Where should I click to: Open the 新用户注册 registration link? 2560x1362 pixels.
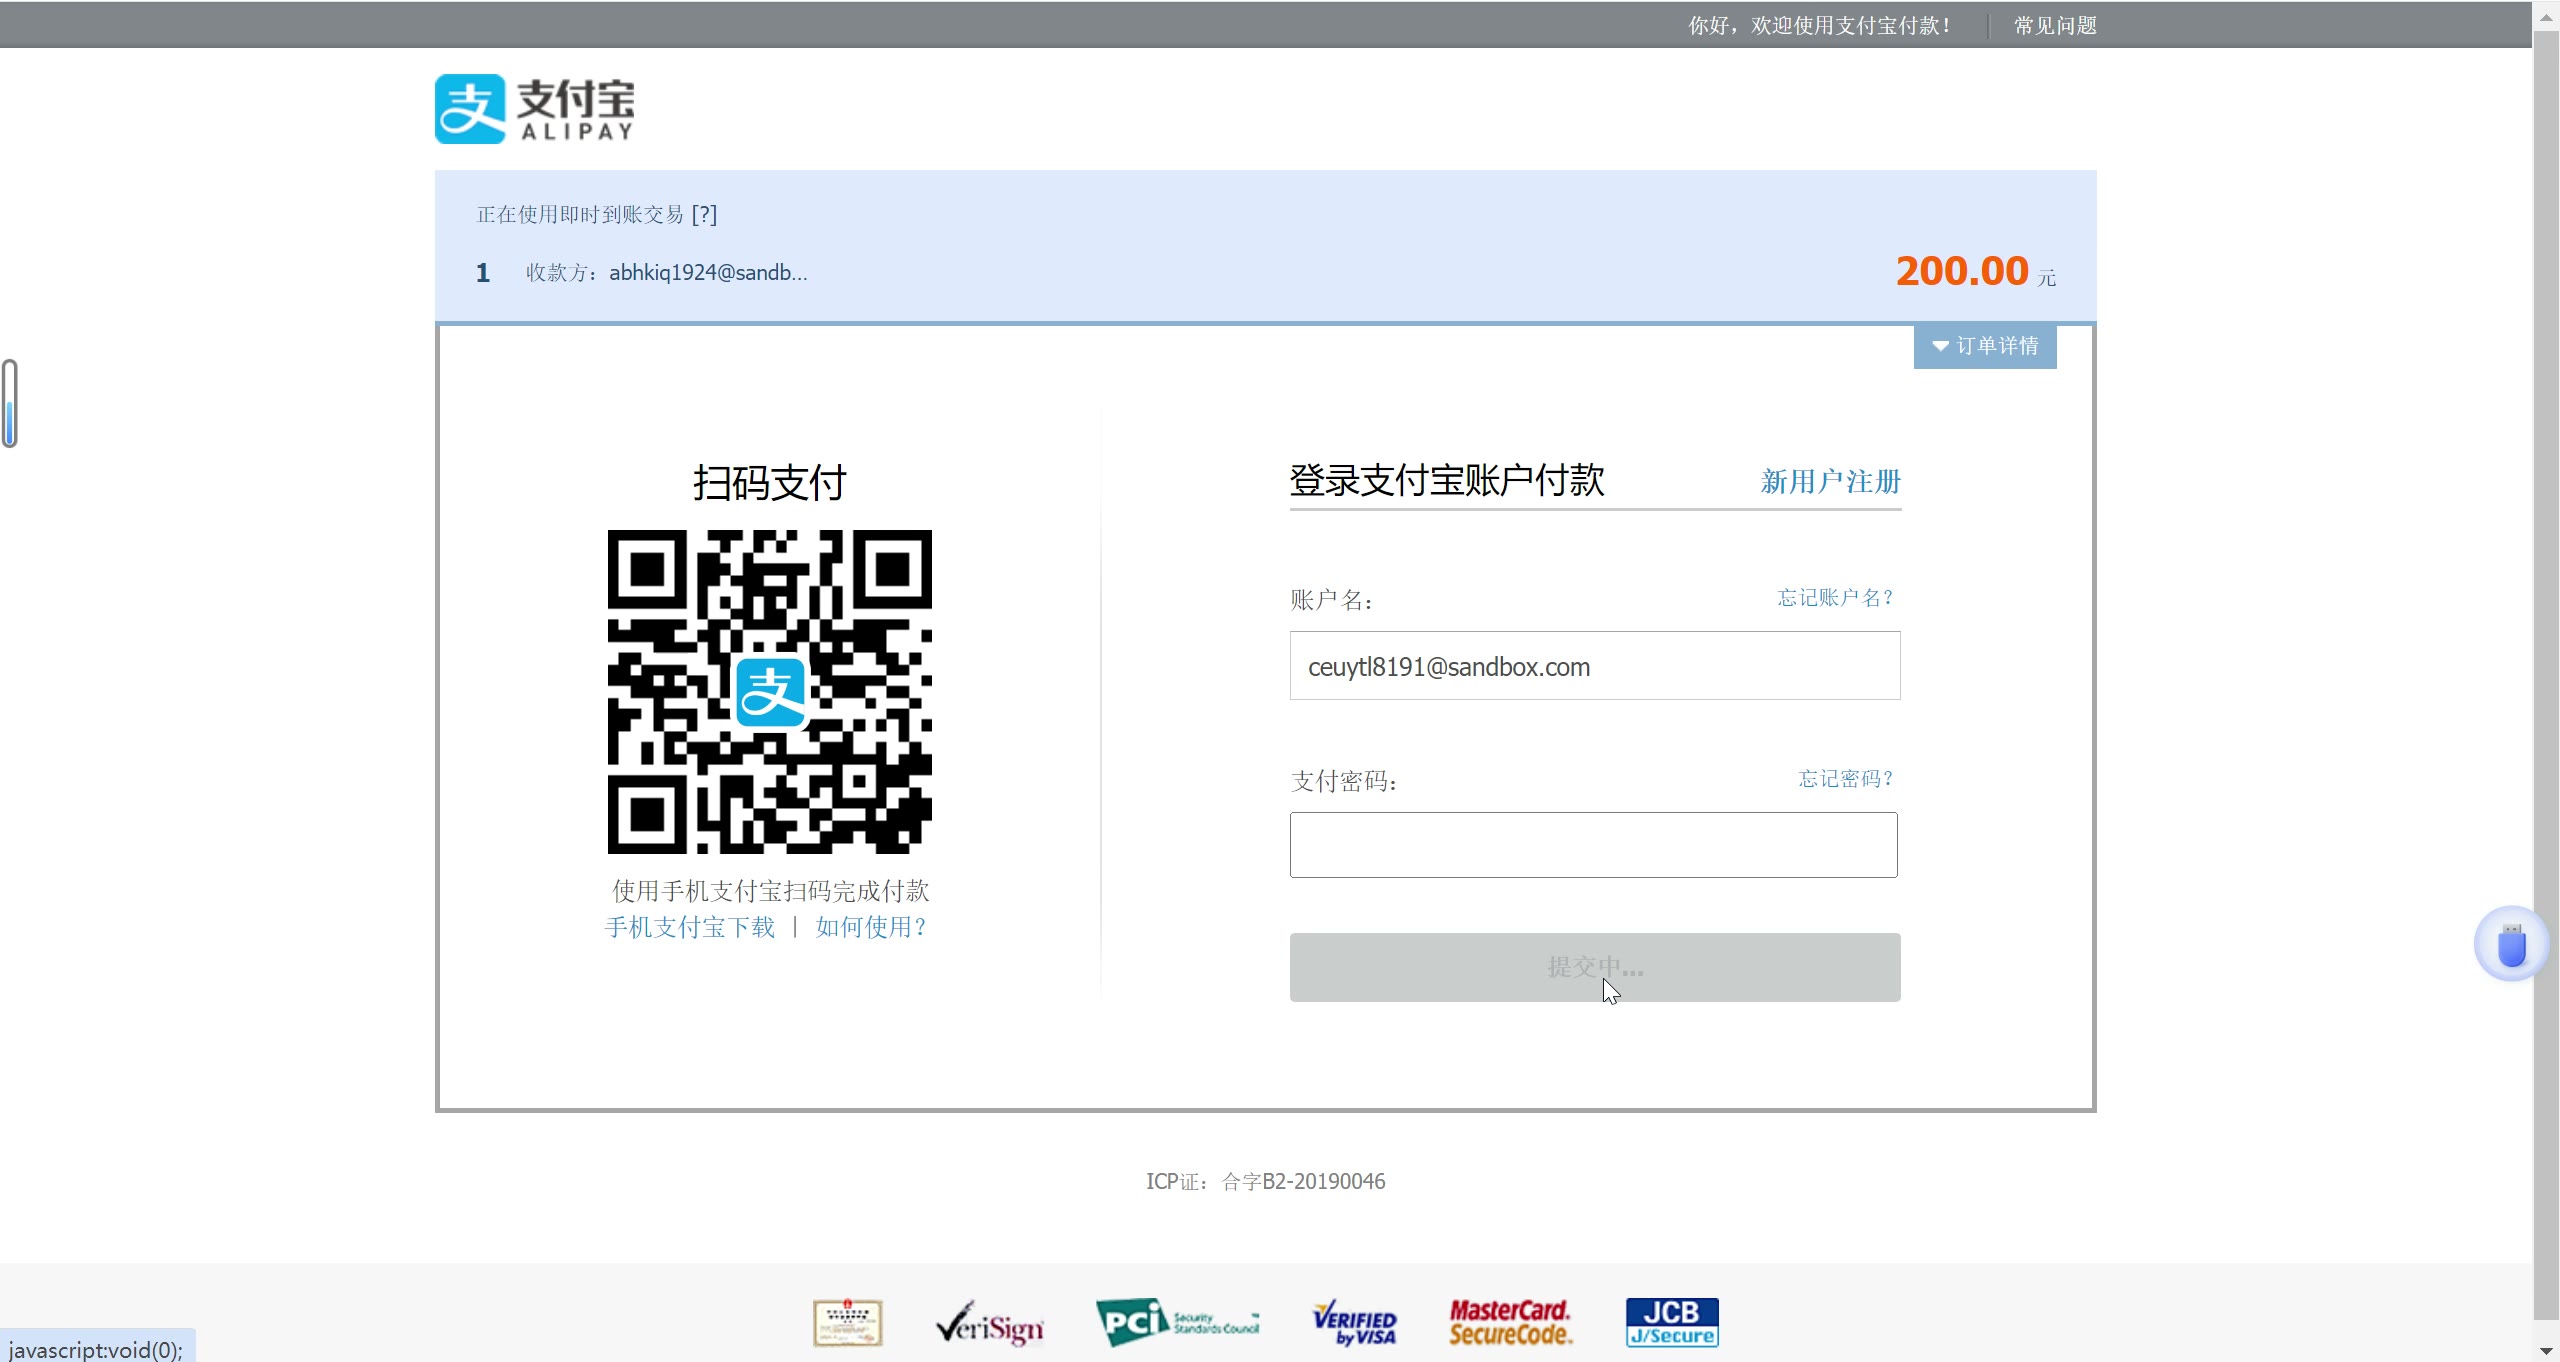1830,482
